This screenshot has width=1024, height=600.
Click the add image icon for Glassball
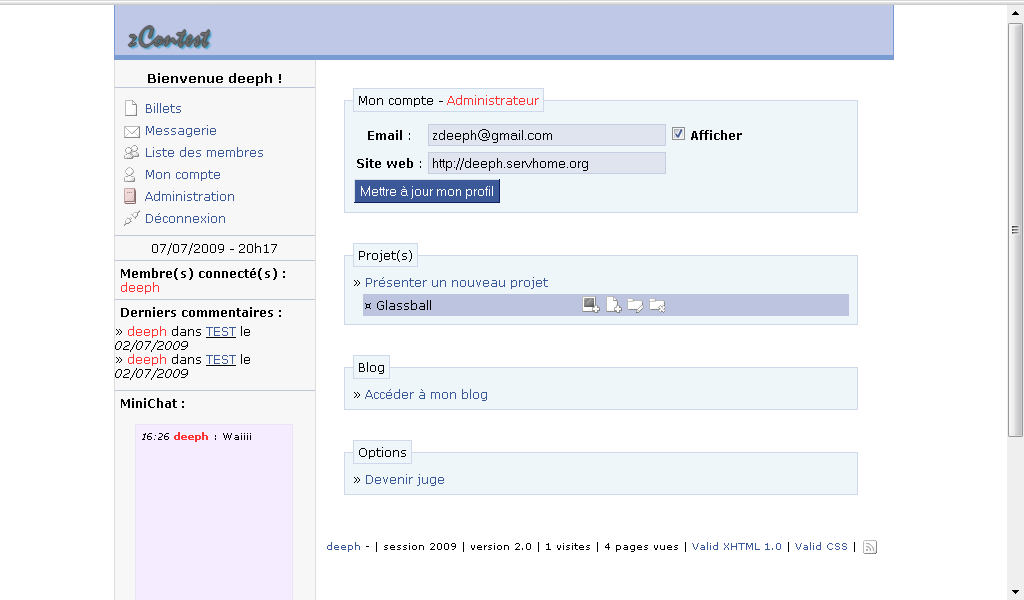[591, 305]
